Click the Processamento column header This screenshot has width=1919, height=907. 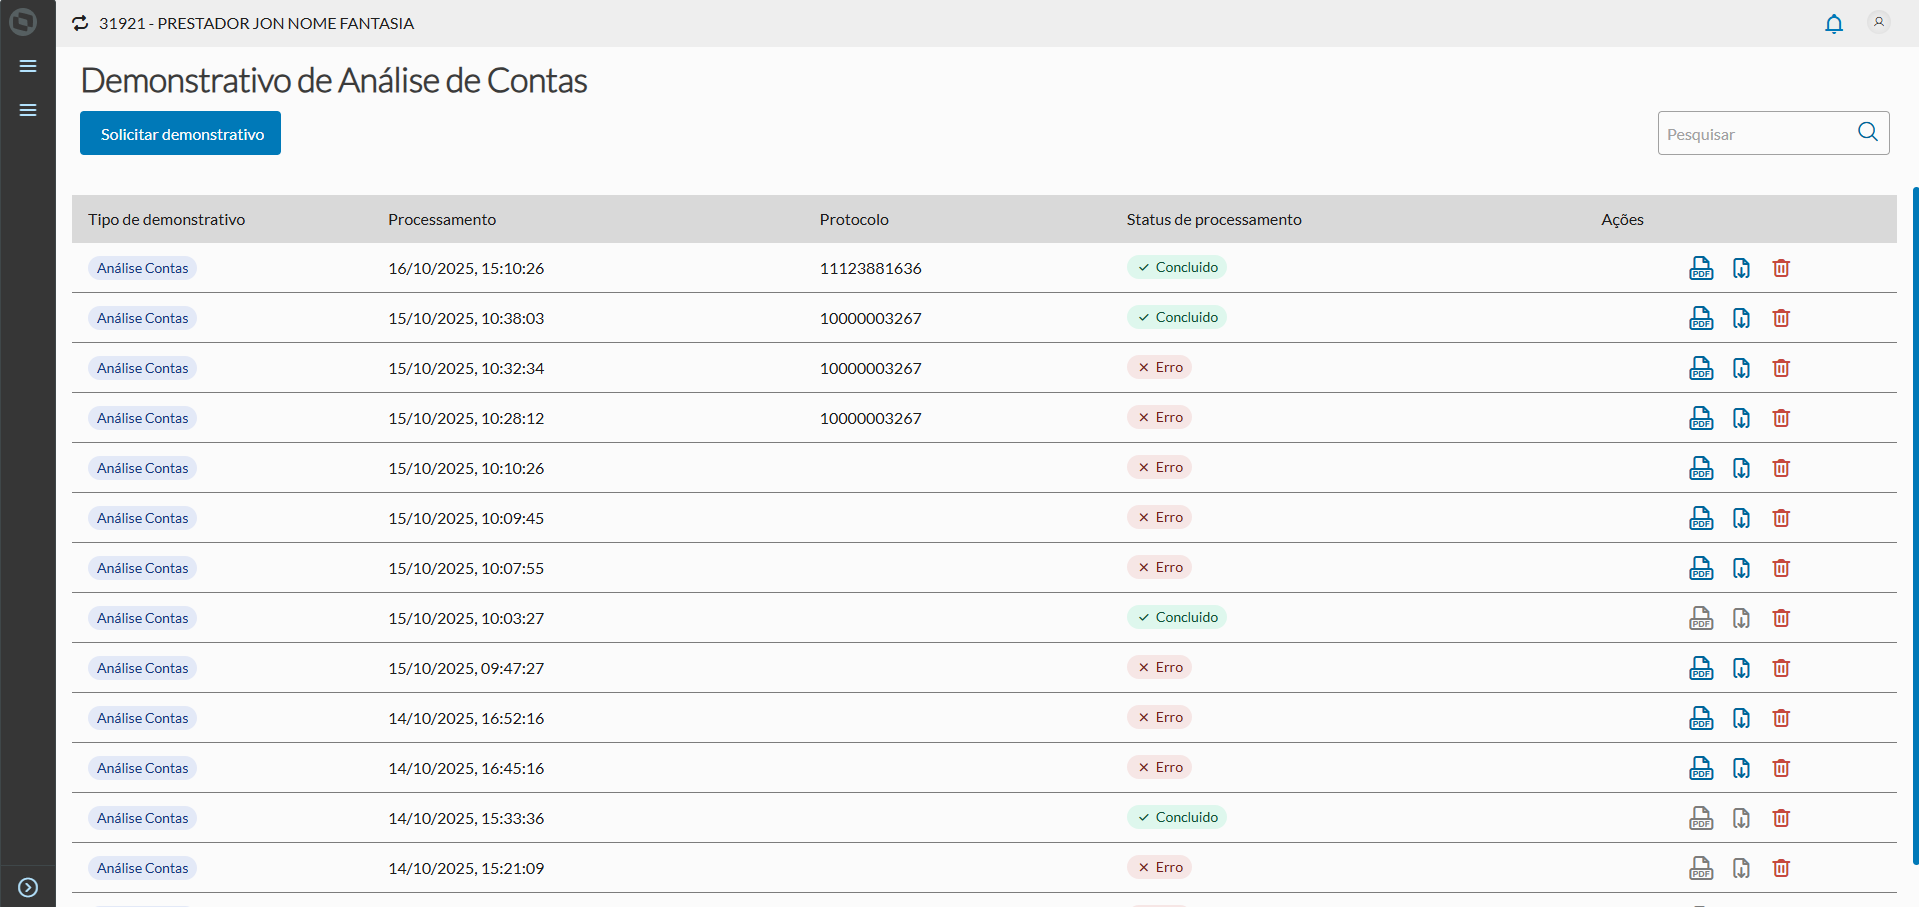click(x=442, y=220)
